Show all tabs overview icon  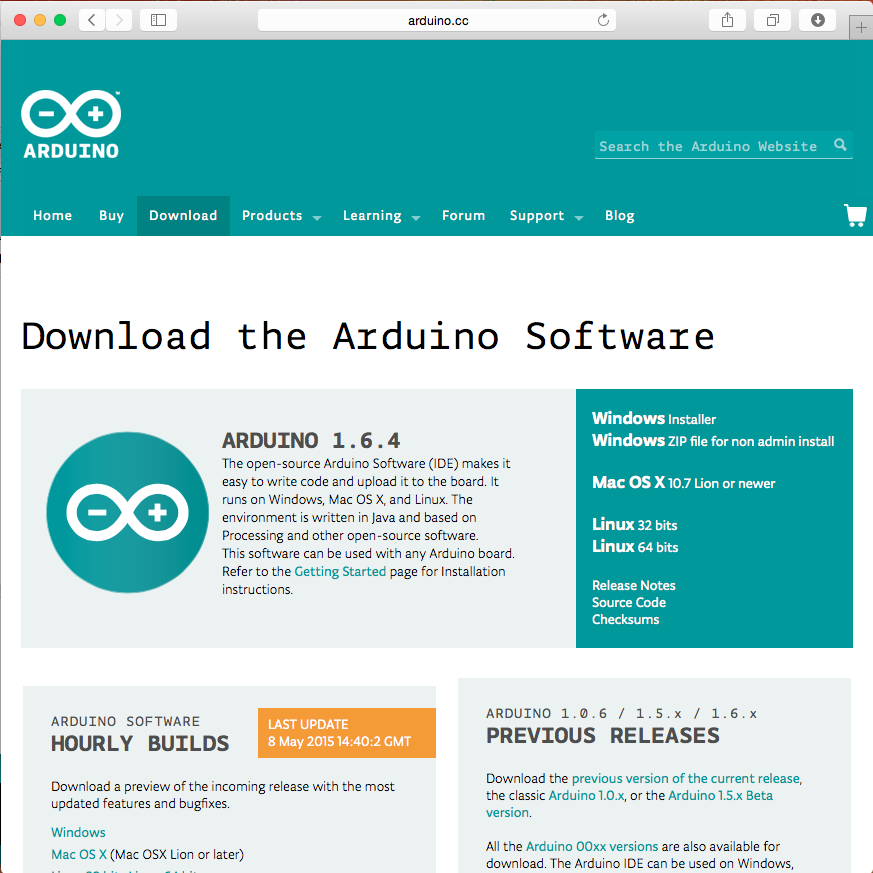click(772, 20)
